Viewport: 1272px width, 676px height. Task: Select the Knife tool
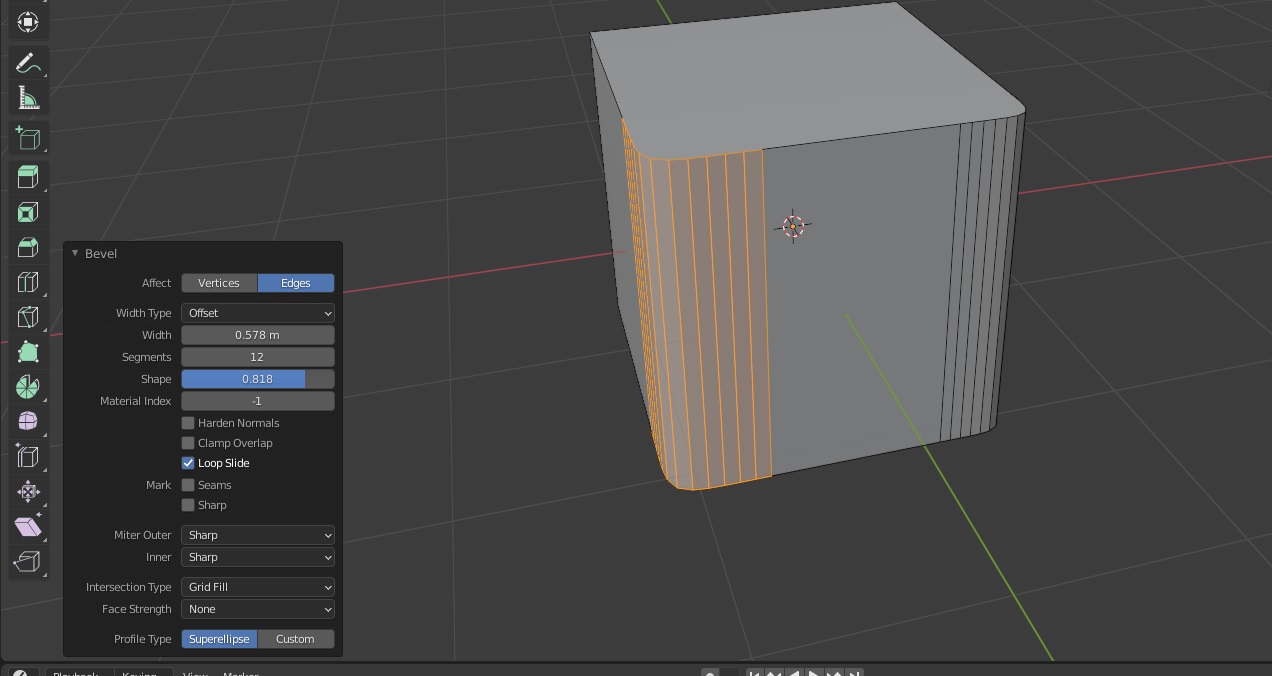[28, 317]
